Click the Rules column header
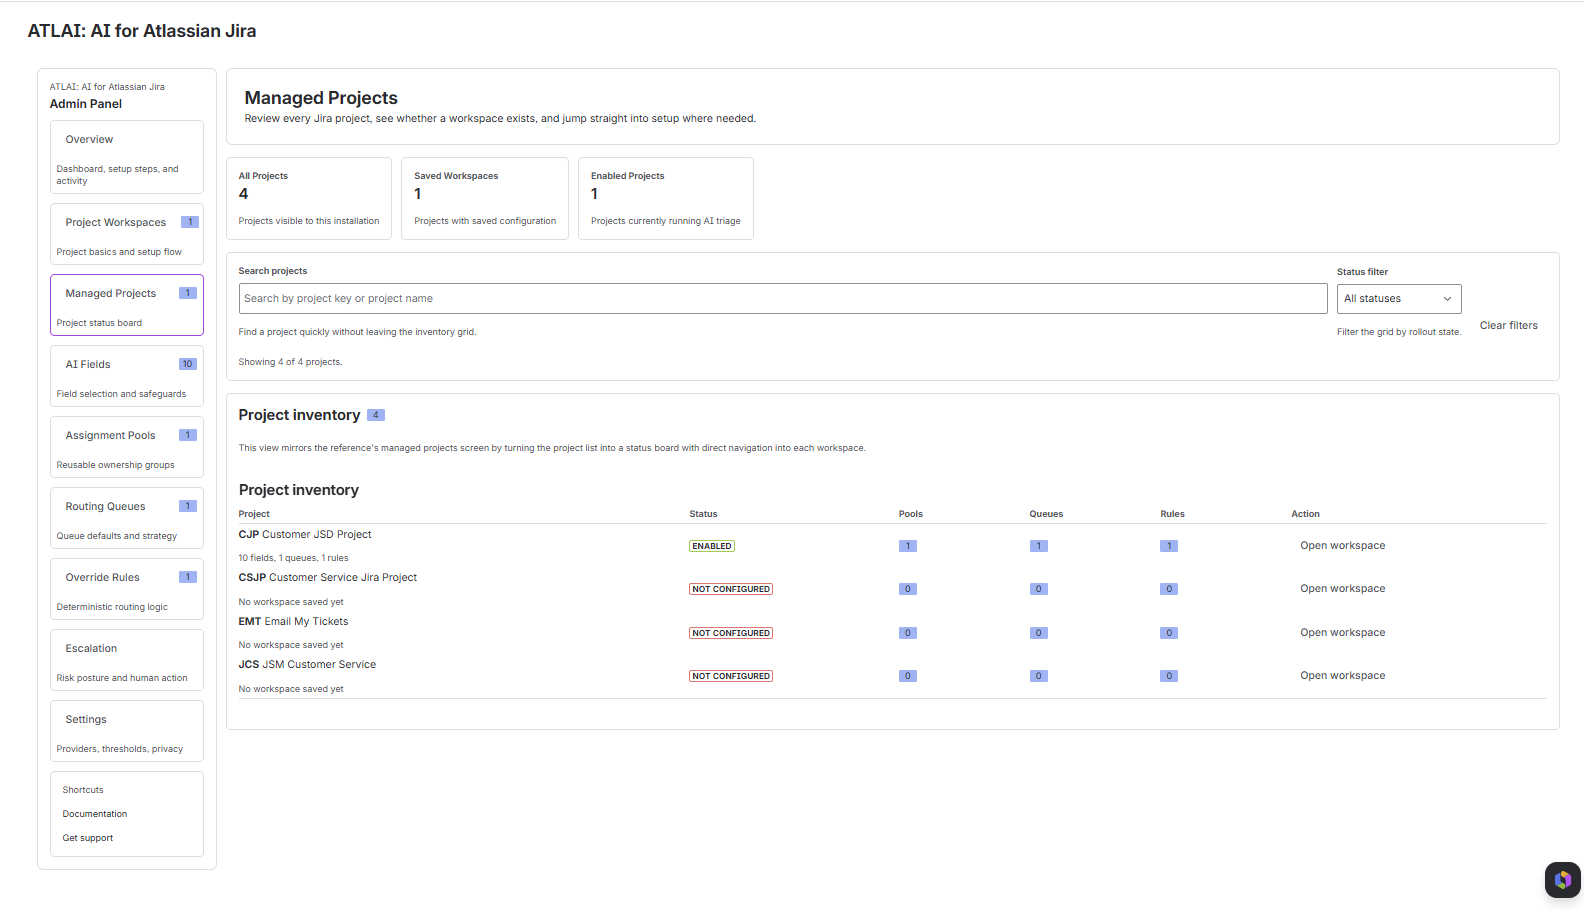Image resolution: width=1584 pixels, height=910 pixels. pyautogui.click(x=1172, y=514)
